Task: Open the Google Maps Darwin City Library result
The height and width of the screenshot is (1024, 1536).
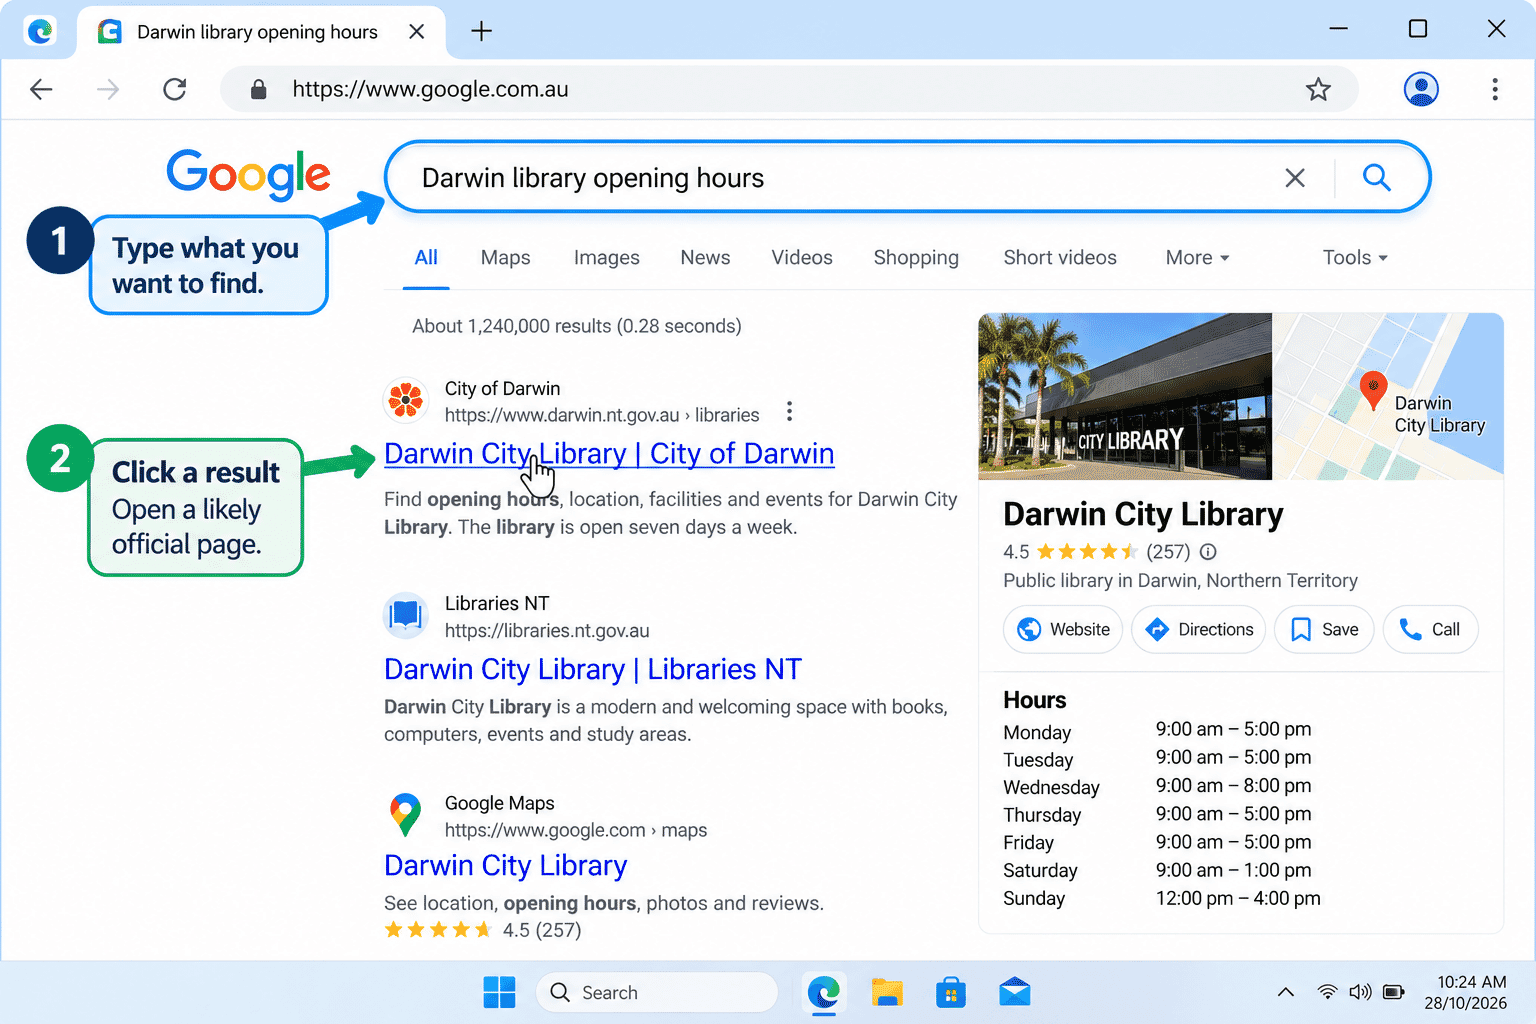Action: pos(505,865)
